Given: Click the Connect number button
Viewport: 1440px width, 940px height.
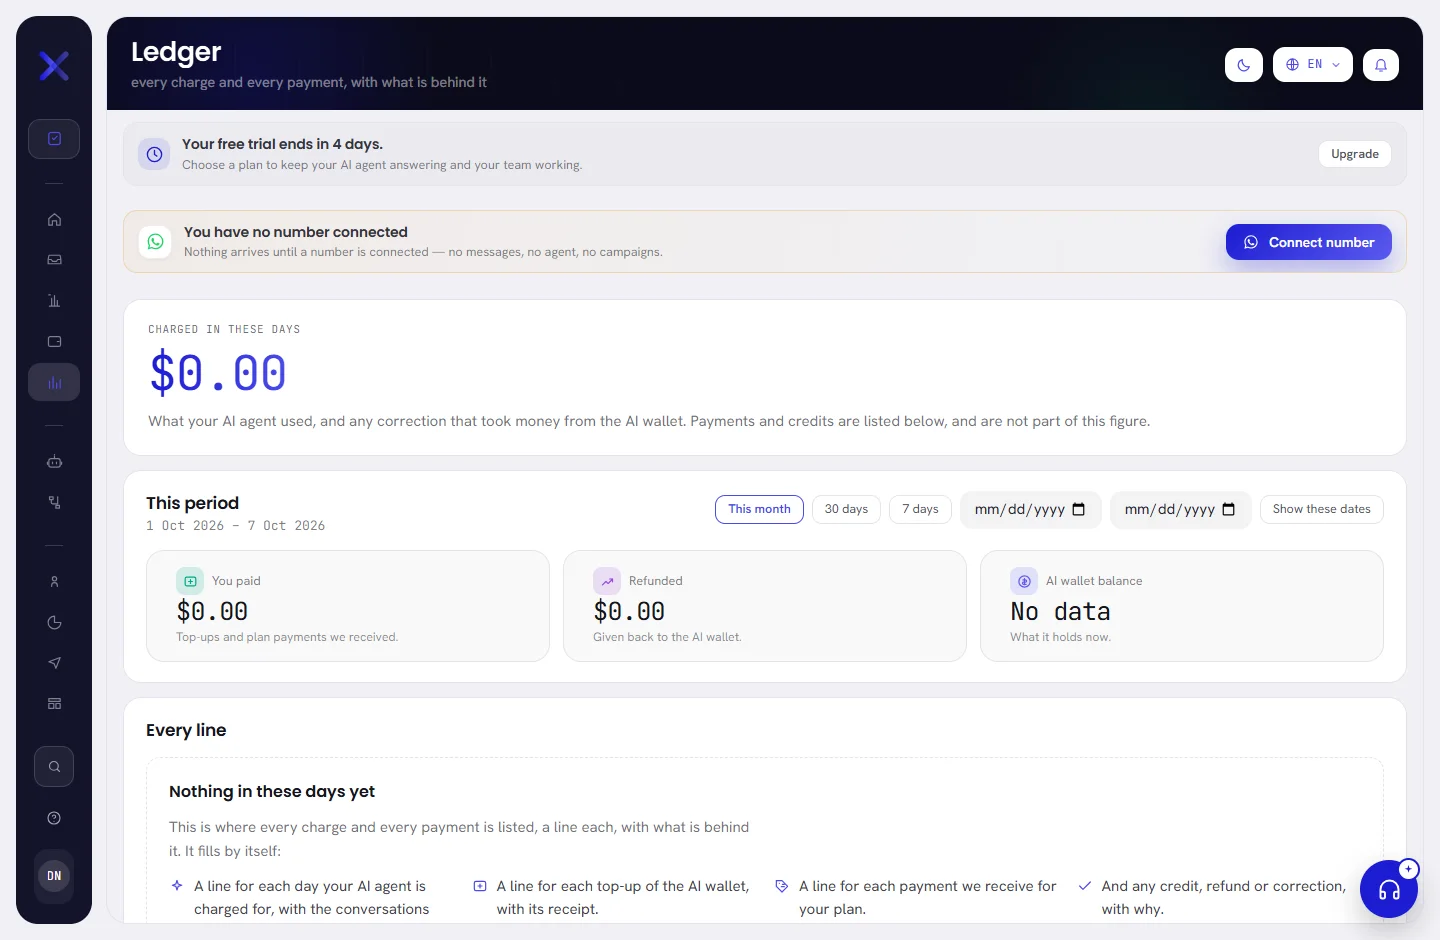Looking at the screenshot, I should pos(1309,242).
